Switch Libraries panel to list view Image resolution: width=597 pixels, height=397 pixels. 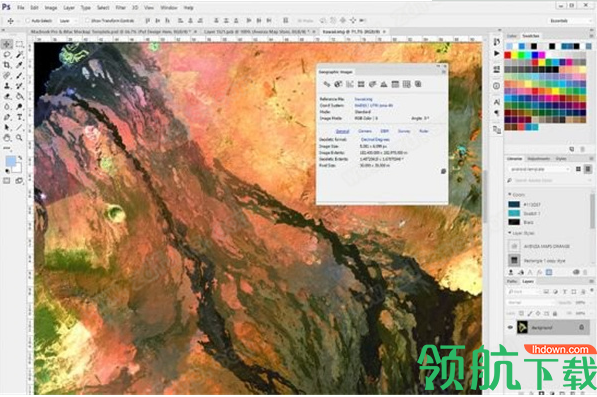coord(588,169)
